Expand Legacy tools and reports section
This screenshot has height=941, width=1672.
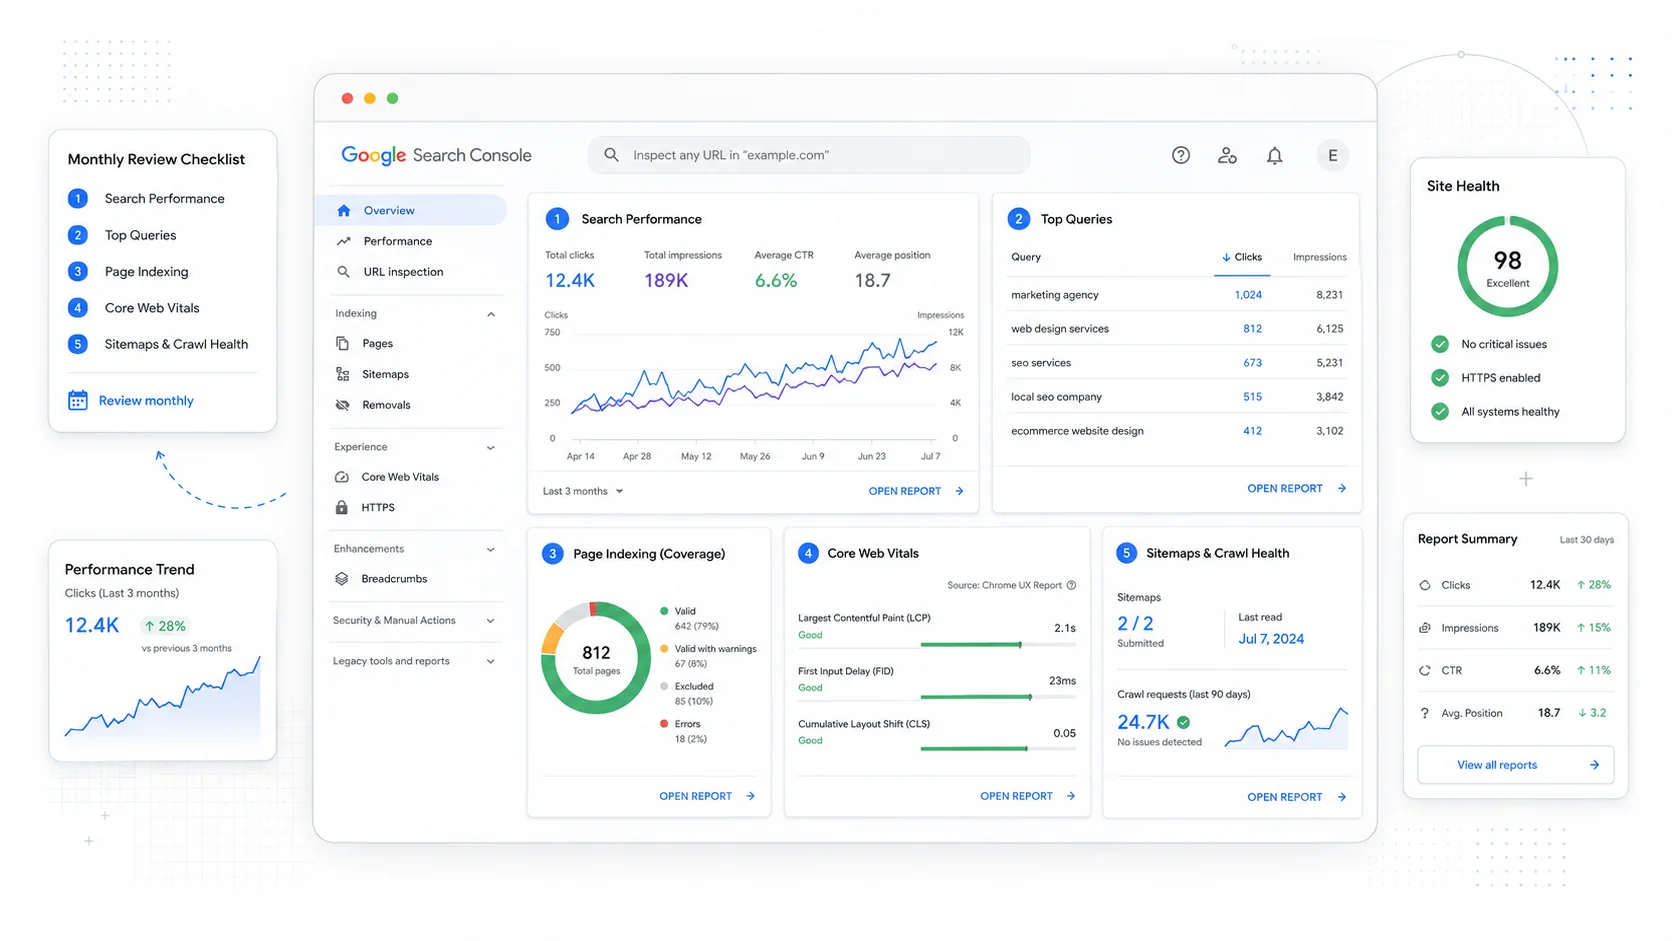click(x=491, y=661)
